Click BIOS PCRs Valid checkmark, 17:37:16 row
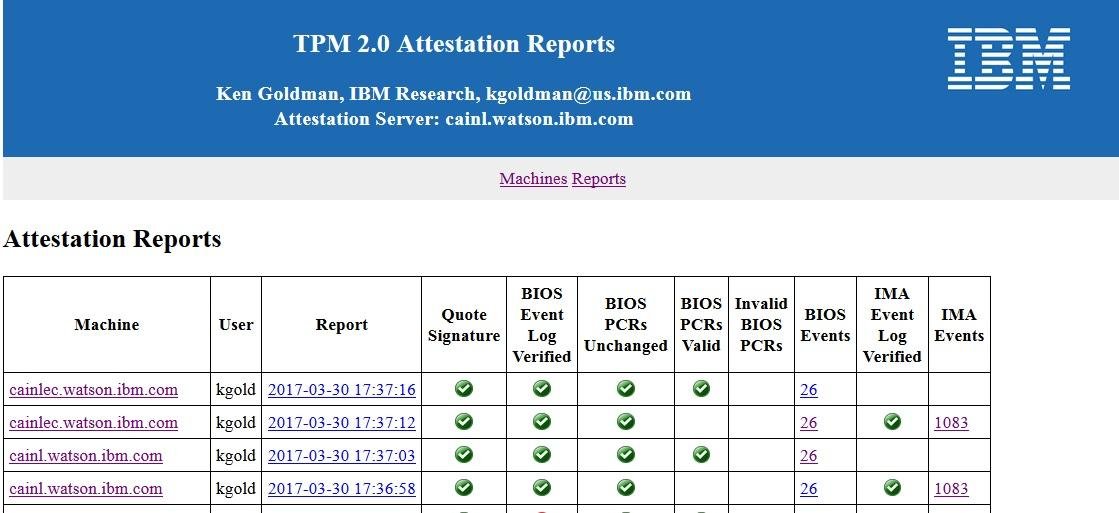 coord(702,388)
